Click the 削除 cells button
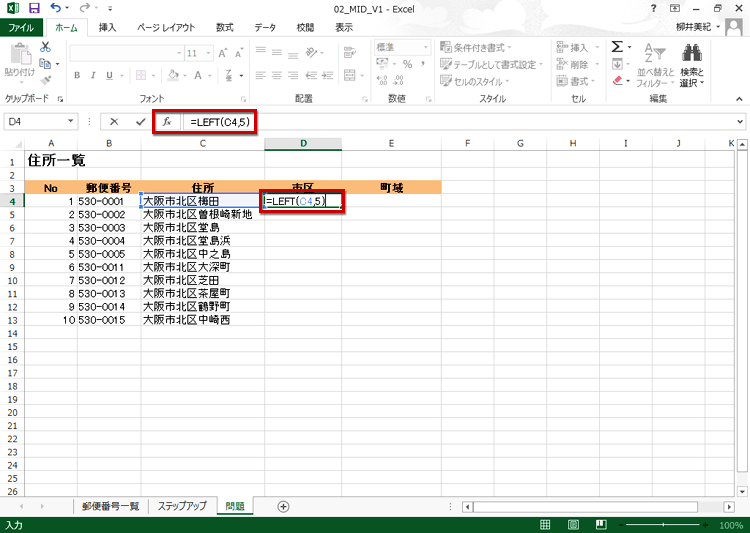Viewport: 750px width, 533px height. click(x=578, y=64)
